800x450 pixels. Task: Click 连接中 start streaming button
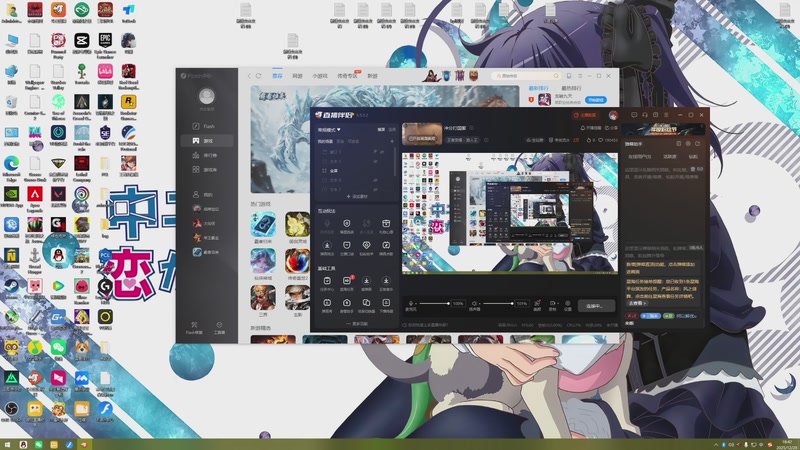pyautogui.click(x=596, y=306)
